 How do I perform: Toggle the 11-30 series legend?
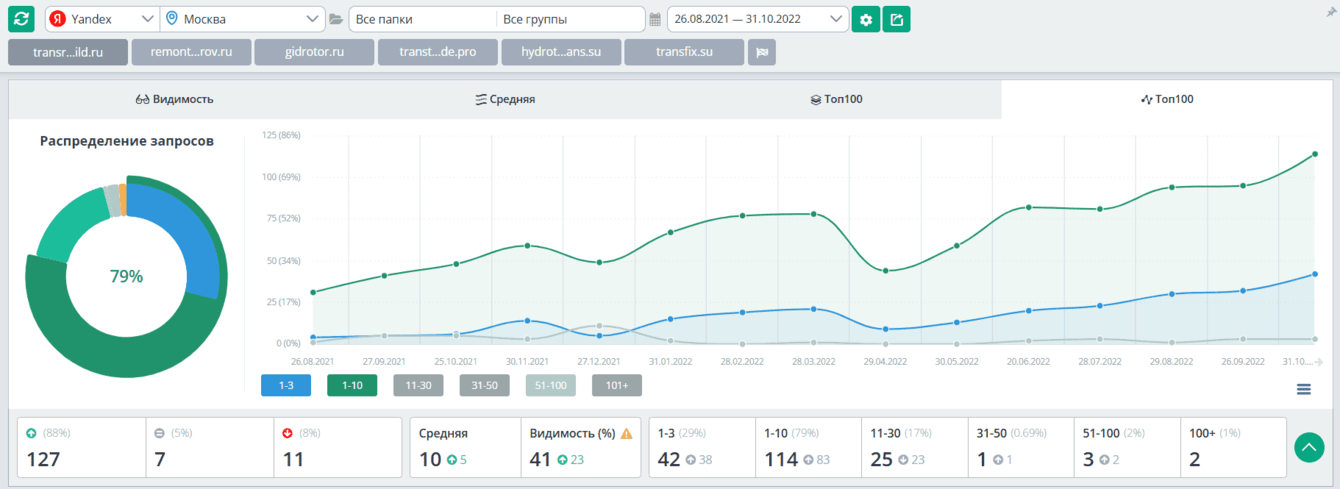(x=418, y=385)
